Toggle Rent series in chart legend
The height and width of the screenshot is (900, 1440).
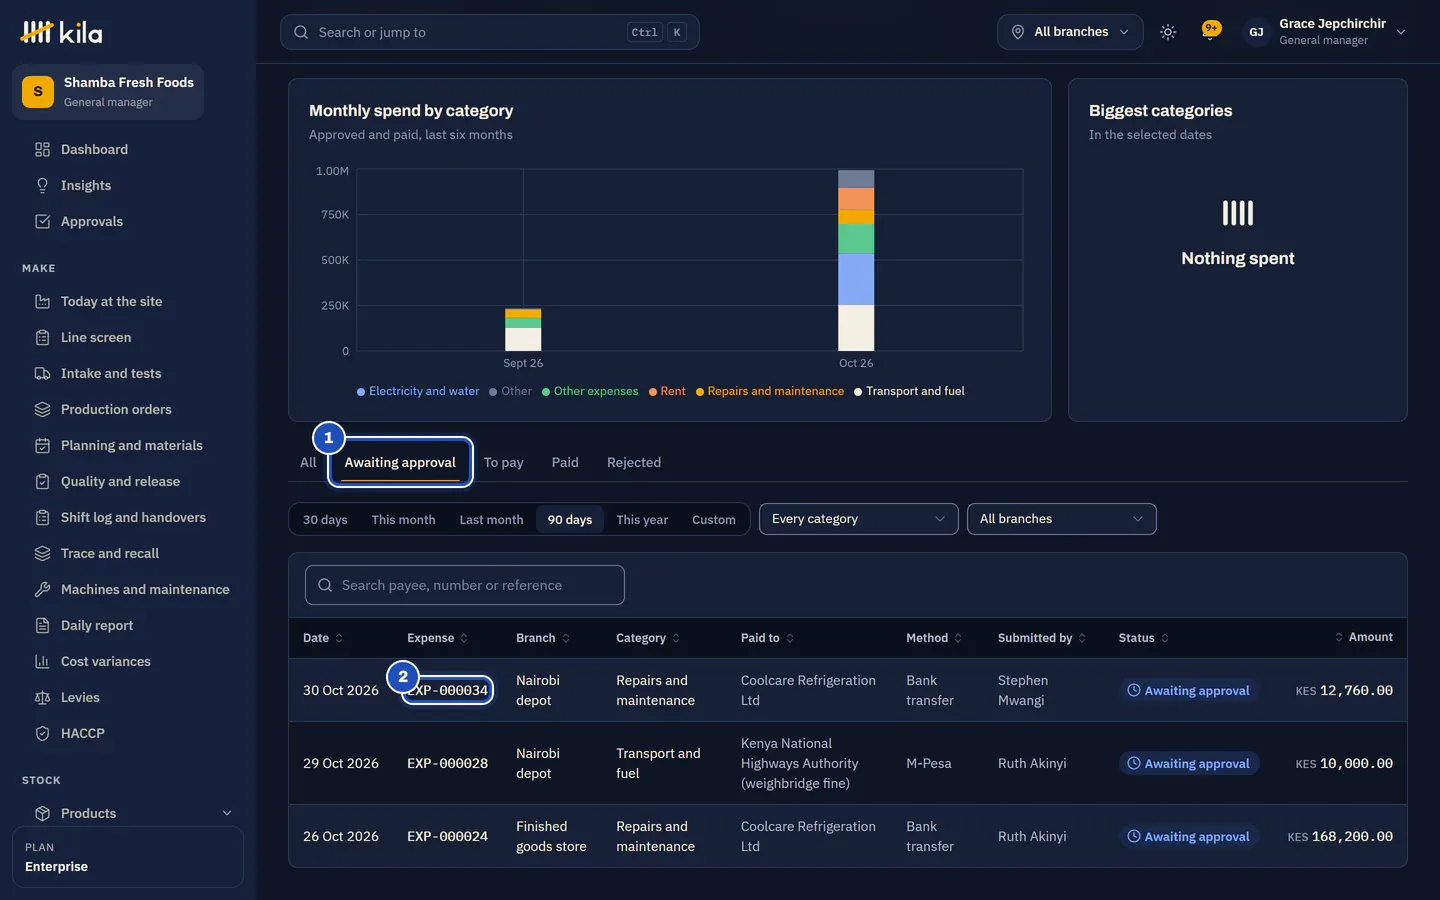(x=667, y=391)
